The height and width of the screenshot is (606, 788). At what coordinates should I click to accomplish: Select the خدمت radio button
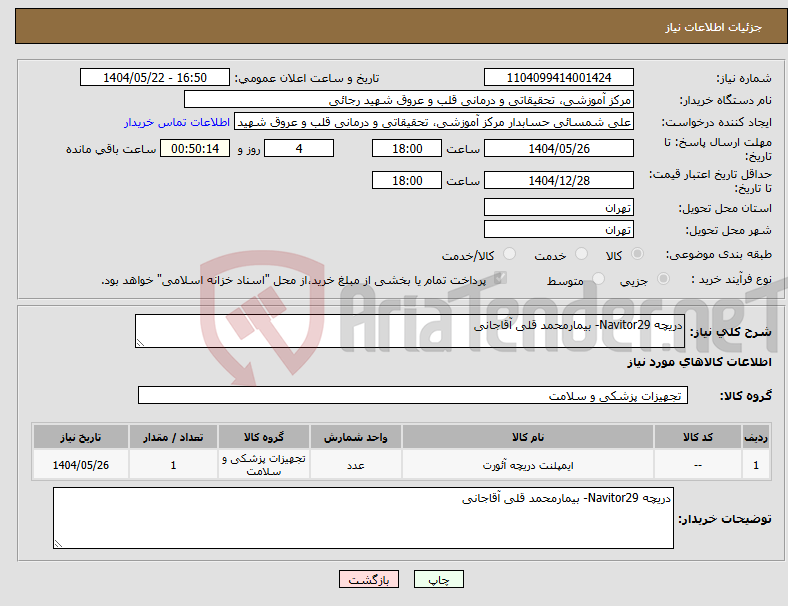tap(581, 254)
